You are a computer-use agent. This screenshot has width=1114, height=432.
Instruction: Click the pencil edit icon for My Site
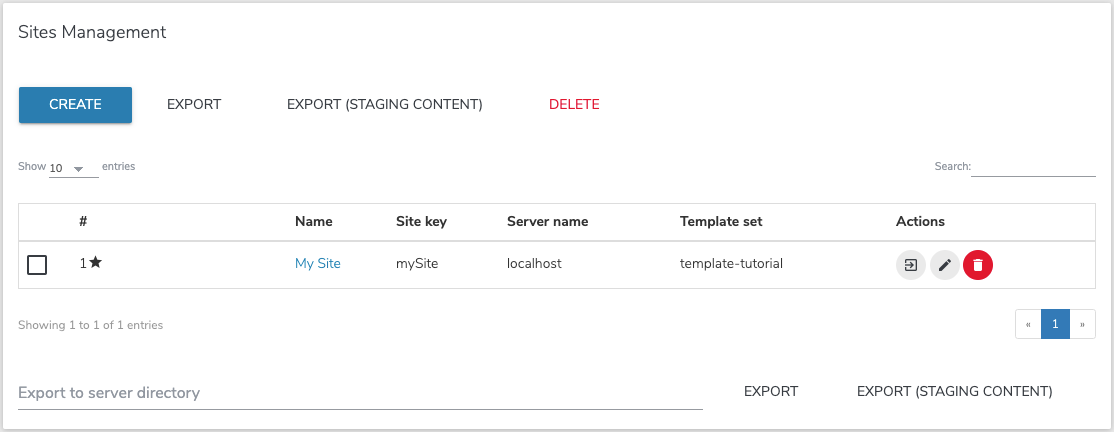944,265
